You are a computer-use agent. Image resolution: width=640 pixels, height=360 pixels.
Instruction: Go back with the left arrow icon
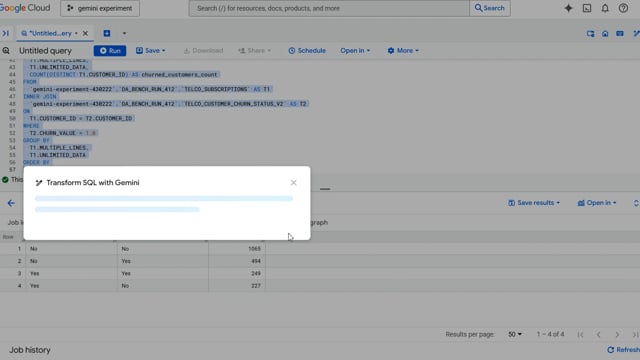[11, 203]
